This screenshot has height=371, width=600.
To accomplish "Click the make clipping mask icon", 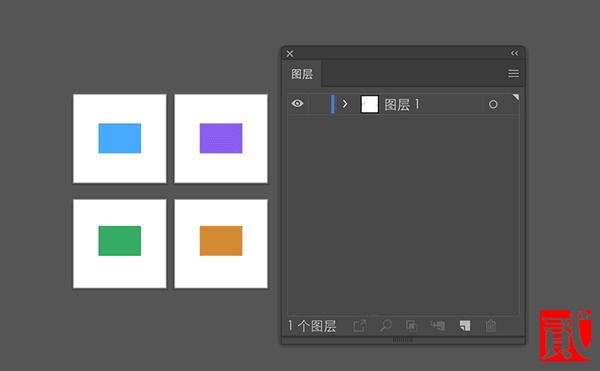I will tap(411, 326).
